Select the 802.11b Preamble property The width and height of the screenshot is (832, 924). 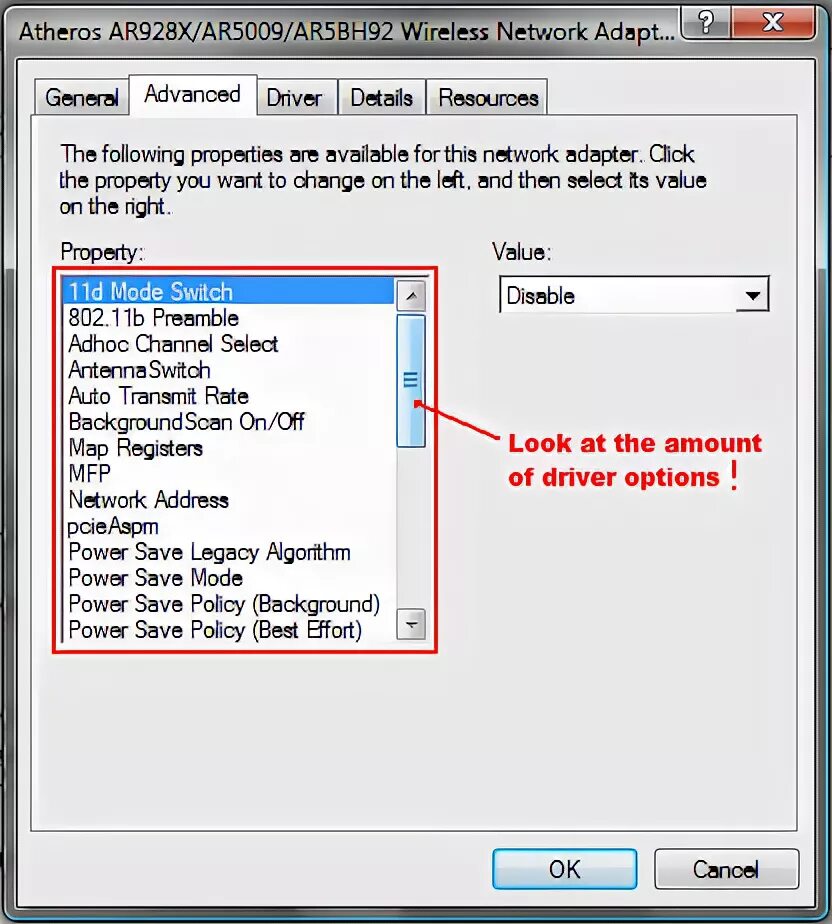click(229, 318)
